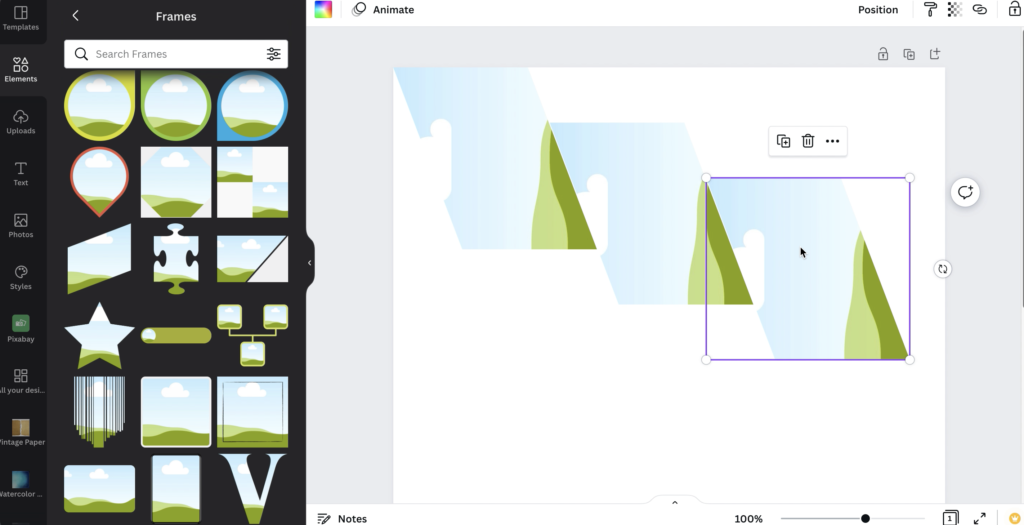This screenshot has height=525, width=1024.
Task: Select the tree diagram frame
Action: tap(252, 336)
